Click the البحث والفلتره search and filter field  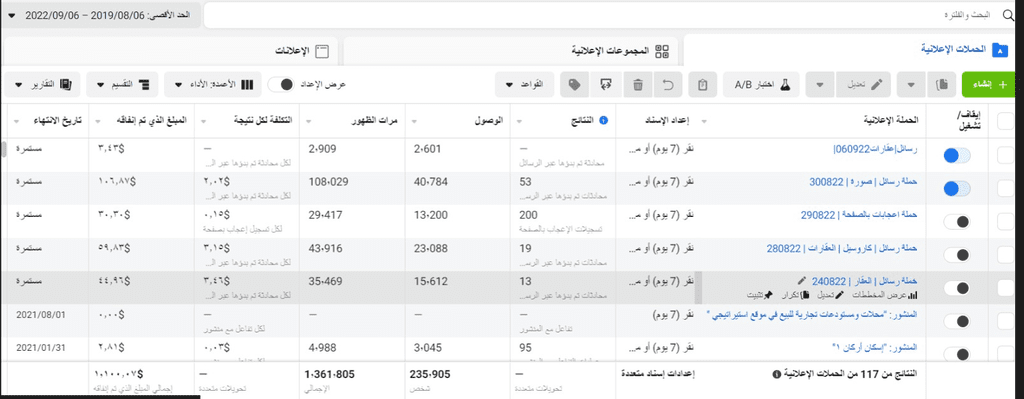610,14
